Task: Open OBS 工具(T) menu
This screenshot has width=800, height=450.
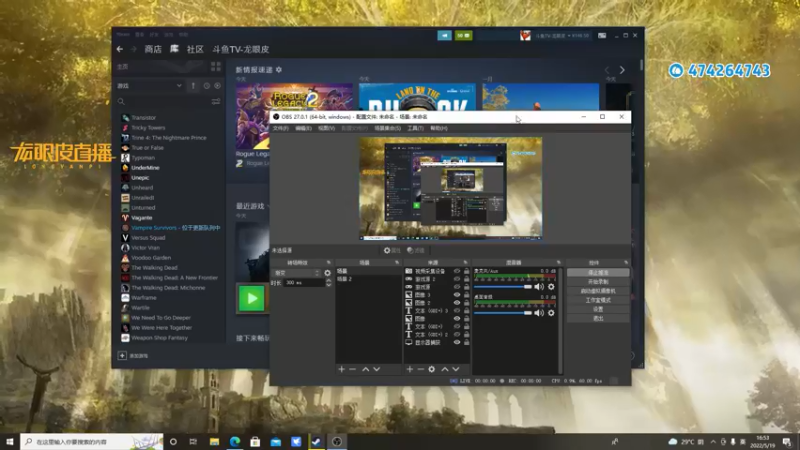Action: (x=415, y=128)
